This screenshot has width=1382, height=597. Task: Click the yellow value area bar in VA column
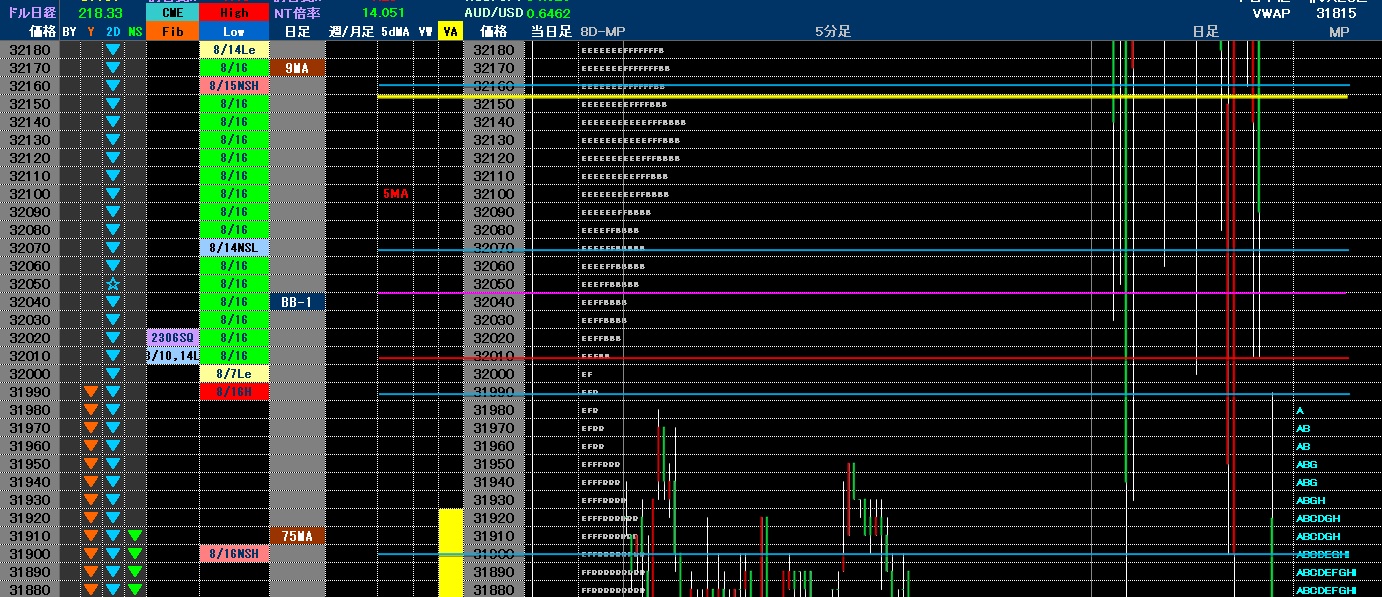[x=451, y=553]
